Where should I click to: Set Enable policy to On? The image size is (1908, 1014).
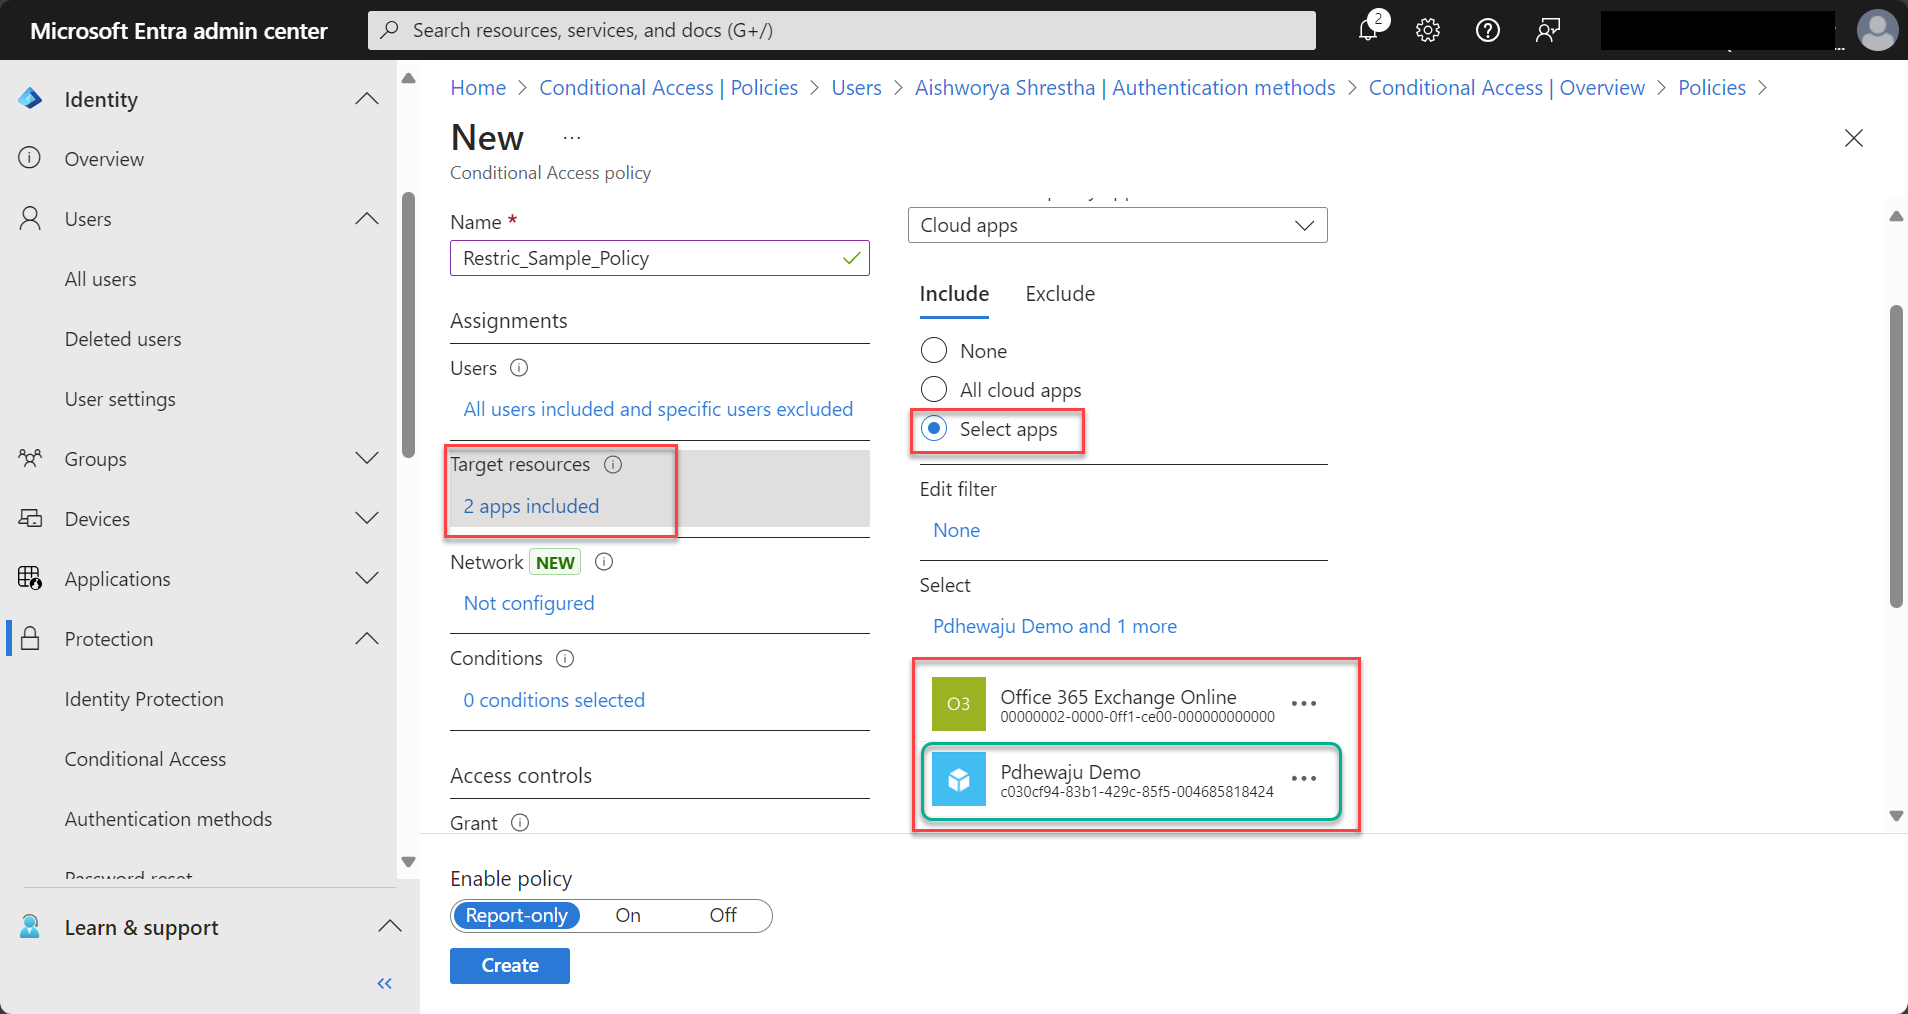628,915
